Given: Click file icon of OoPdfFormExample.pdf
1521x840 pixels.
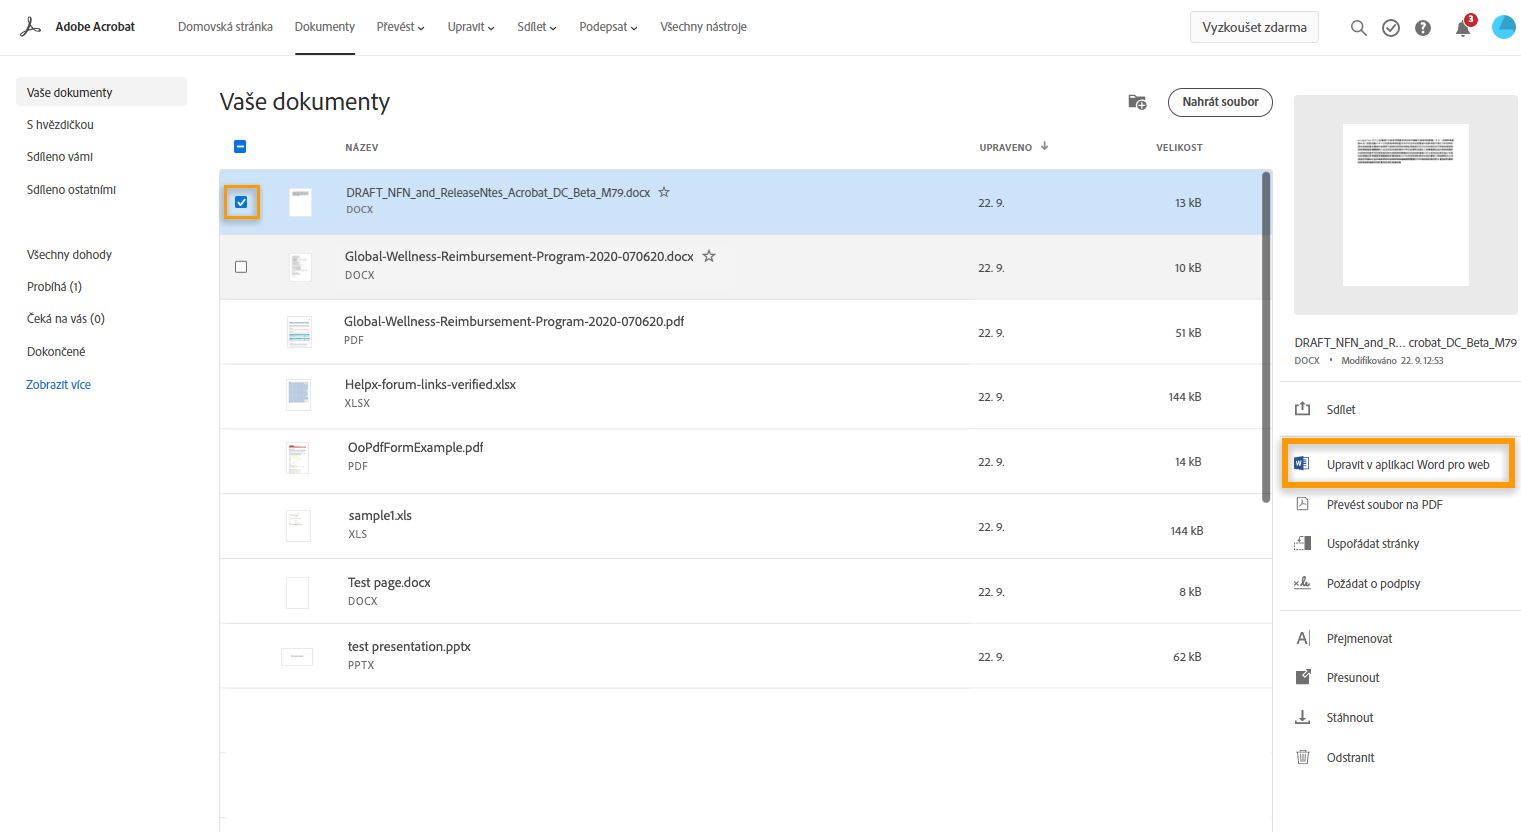Looking at the screenshot, I should point(297,458).
